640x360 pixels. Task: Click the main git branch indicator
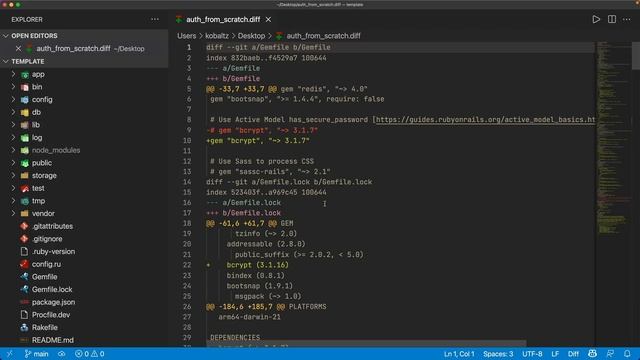pos(36,354)
